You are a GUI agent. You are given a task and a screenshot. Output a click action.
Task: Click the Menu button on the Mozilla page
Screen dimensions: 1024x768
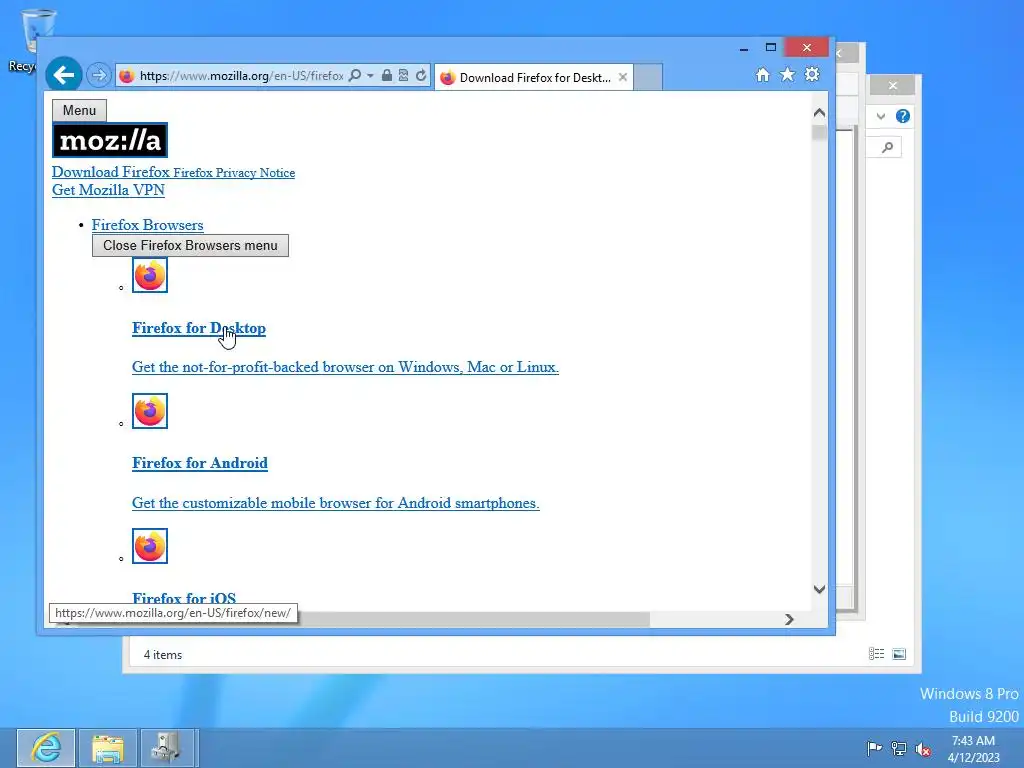pos(79,110)
